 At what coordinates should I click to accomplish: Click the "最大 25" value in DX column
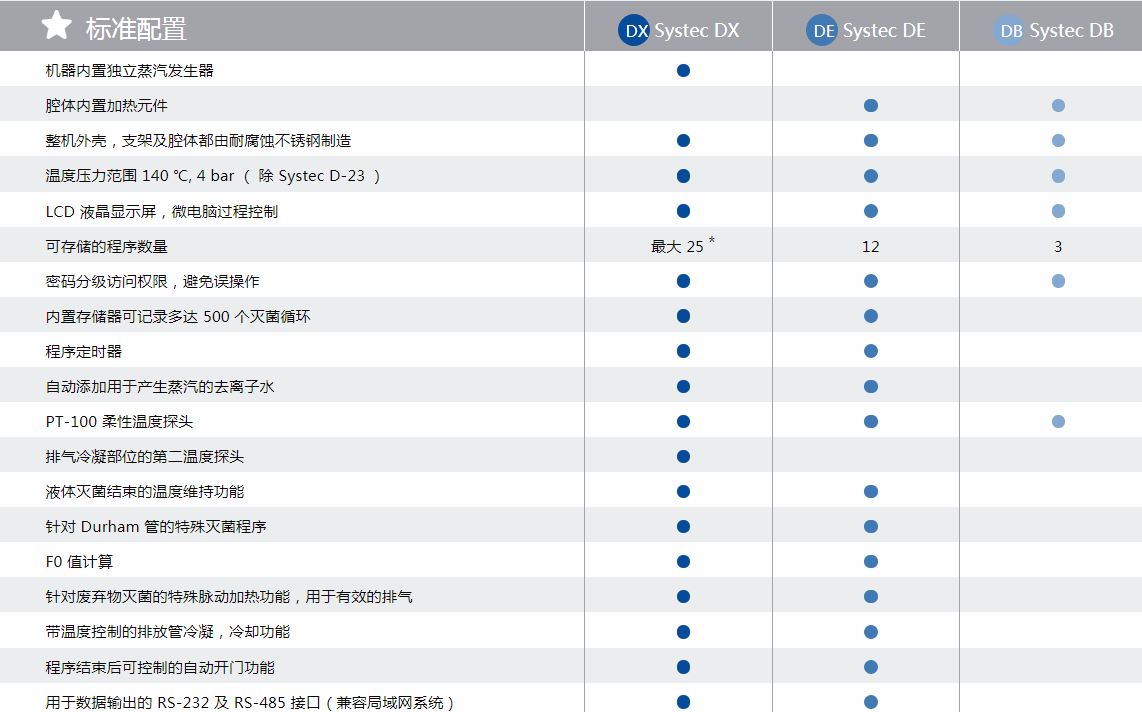click(x=678, y=246)
